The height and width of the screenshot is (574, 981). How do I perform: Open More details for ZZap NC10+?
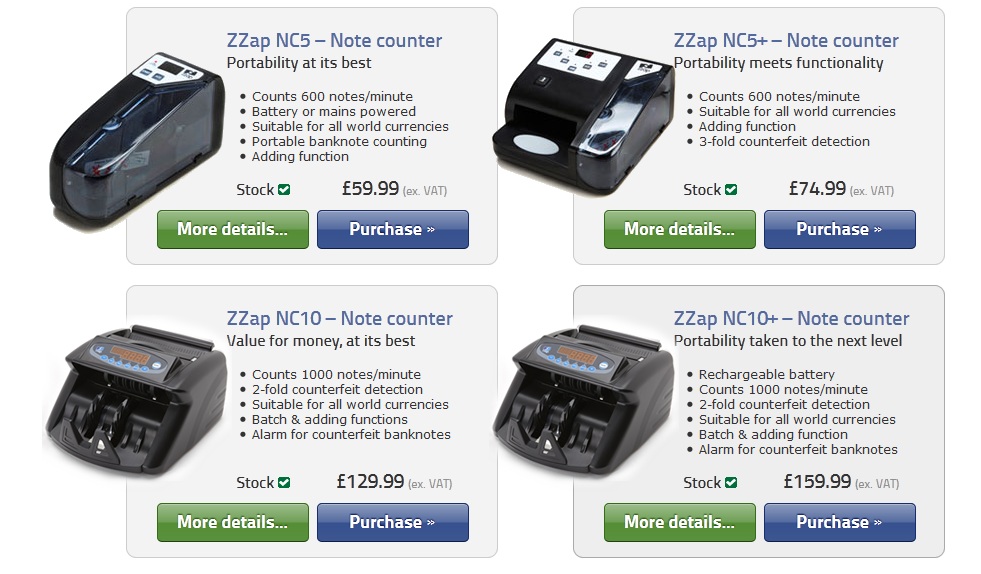click(679, 522)
